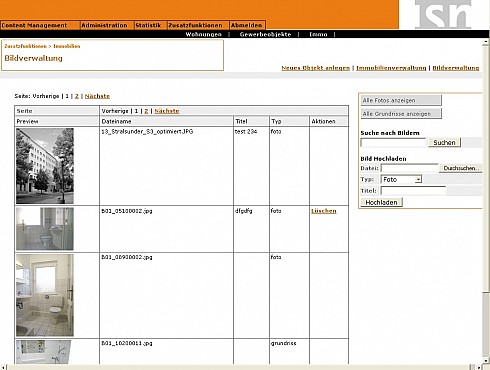Open the B01_10200011.jpg thumbnail

[x=43, y=352]
